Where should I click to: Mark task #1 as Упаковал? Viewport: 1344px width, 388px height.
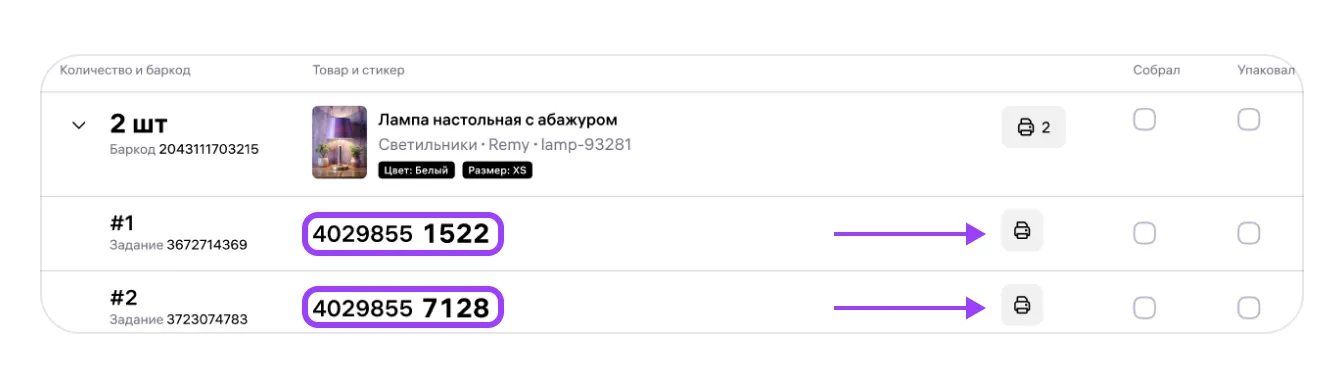pos(1248,233)
